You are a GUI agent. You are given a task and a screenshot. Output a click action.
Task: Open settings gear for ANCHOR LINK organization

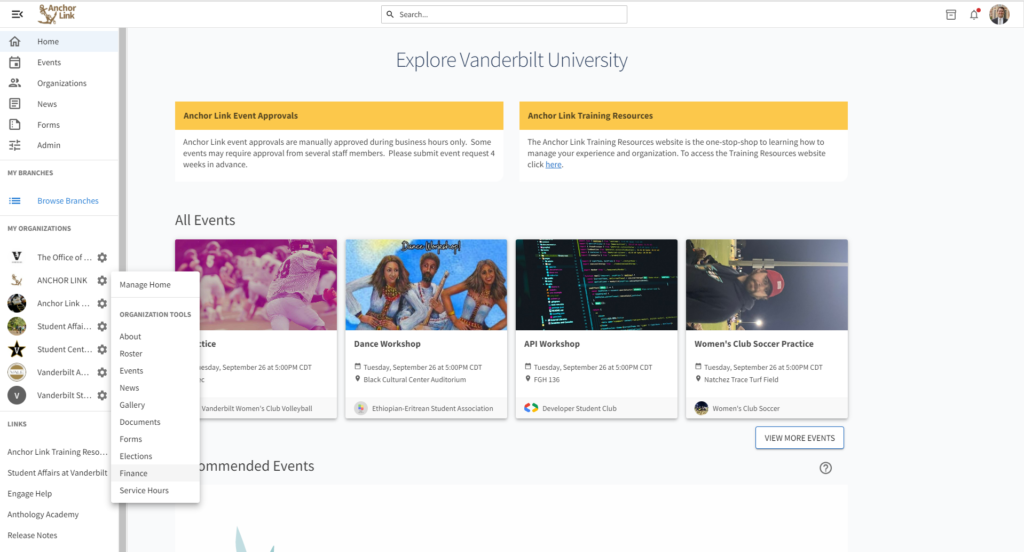coord(102,280)
